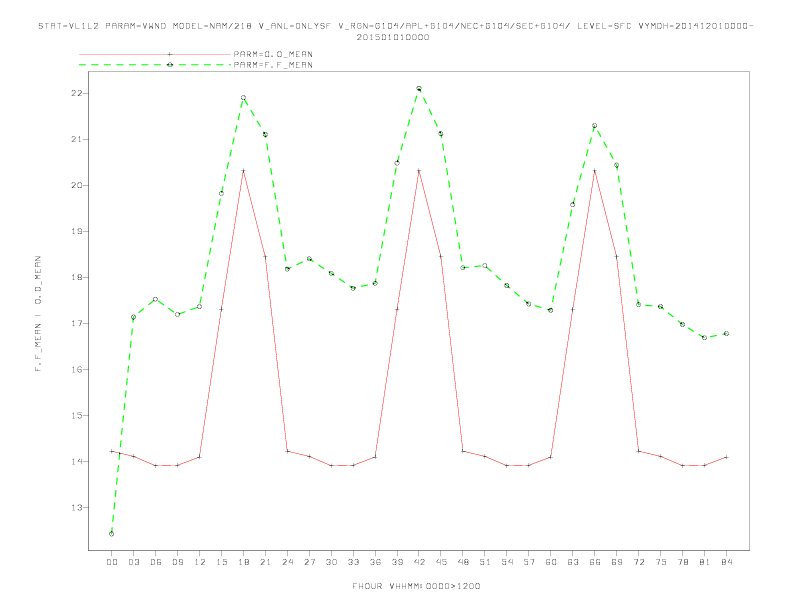Click x-axis tick label 27
The height and width of the screenshot is (612, 792).
(x=309, y=562)
